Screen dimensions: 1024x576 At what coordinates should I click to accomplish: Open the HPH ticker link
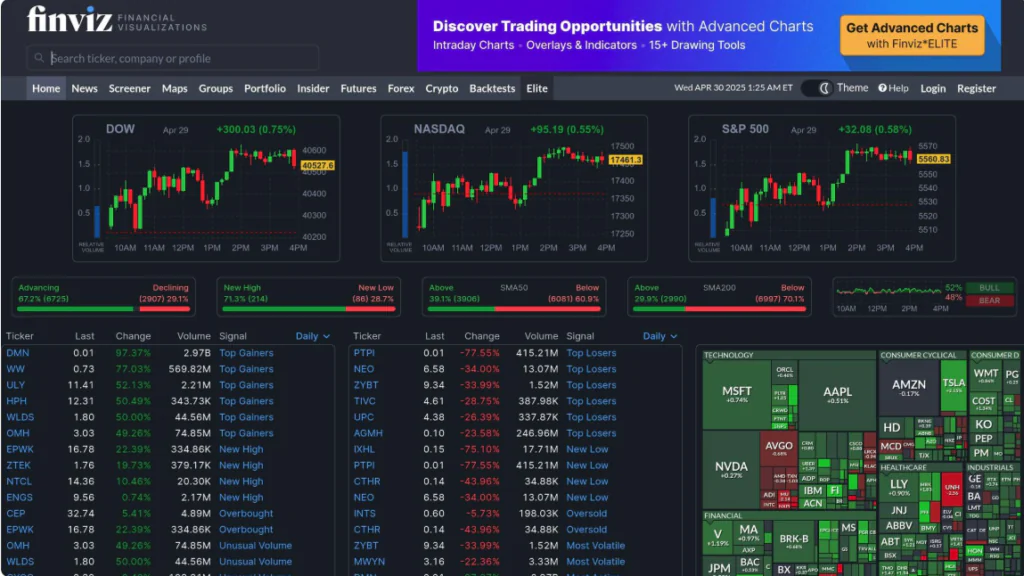point(16,401)
